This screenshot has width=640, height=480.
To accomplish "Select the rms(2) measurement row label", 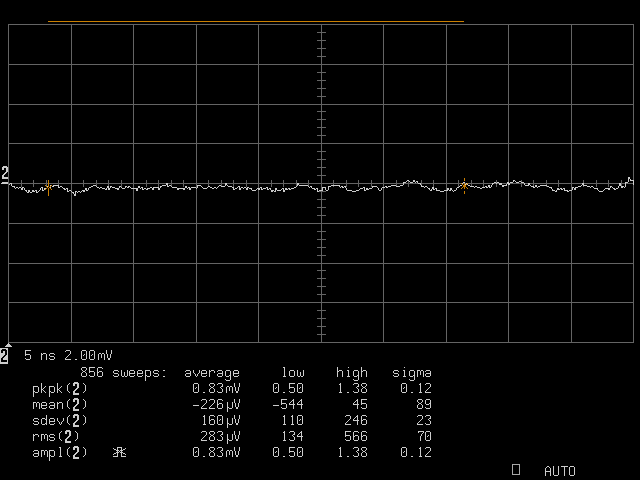I will click(56, 437).
